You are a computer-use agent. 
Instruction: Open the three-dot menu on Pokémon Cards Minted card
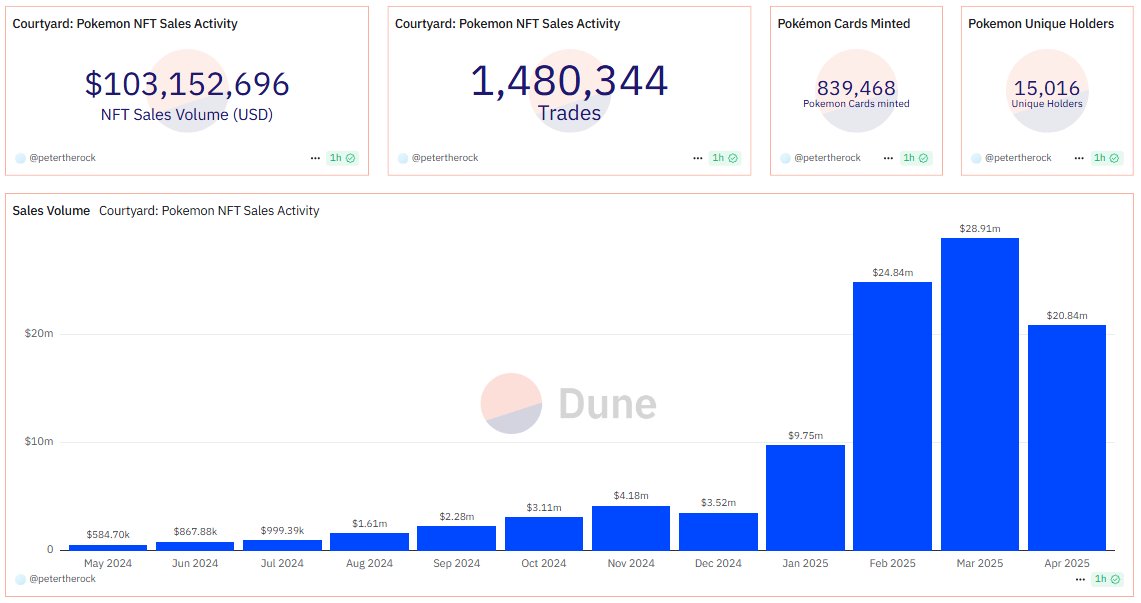888,158
